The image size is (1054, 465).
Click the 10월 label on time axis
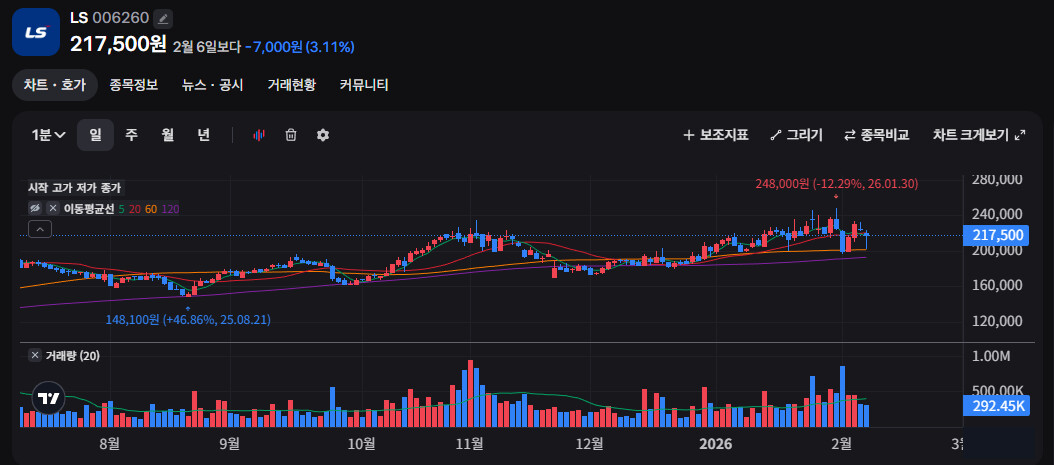point(362,443)
